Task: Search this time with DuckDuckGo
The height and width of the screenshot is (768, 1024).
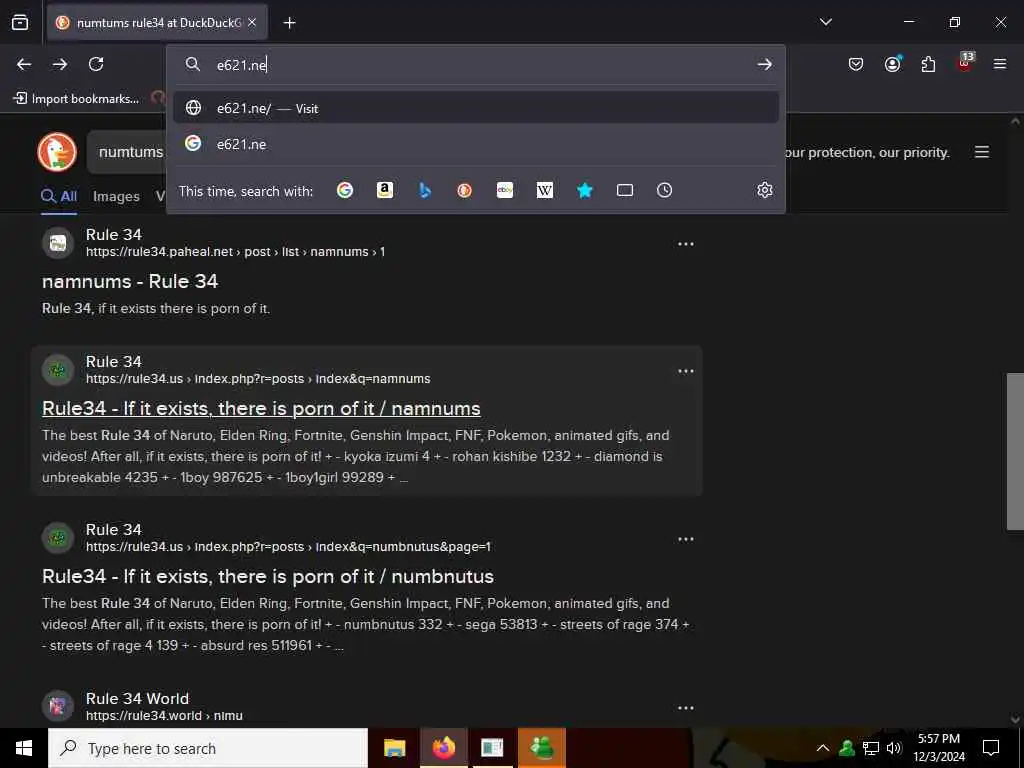Action: [464, 190]
